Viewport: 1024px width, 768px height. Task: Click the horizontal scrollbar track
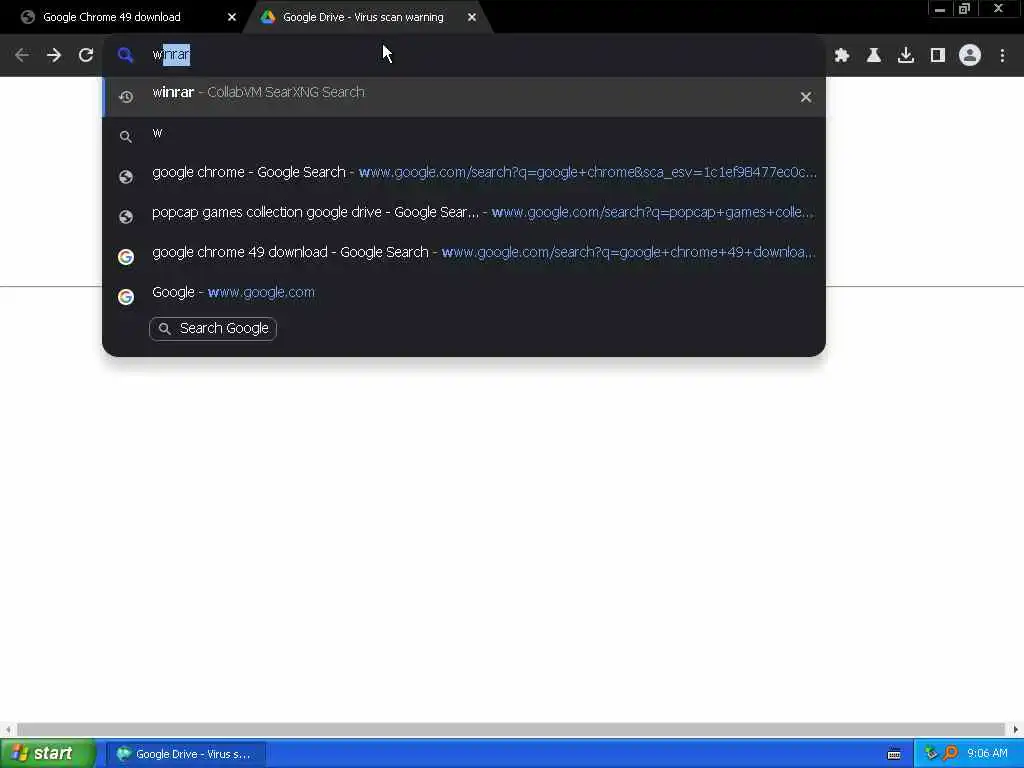[511, 729]
